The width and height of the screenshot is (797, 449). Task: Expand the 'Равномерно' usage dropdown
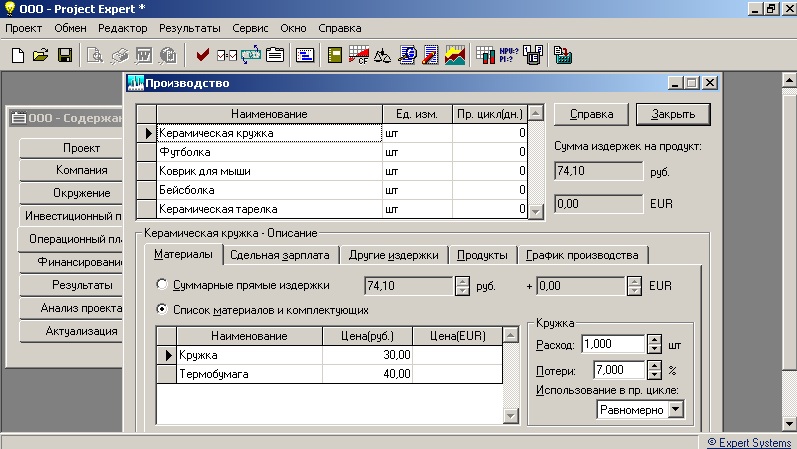675,409
